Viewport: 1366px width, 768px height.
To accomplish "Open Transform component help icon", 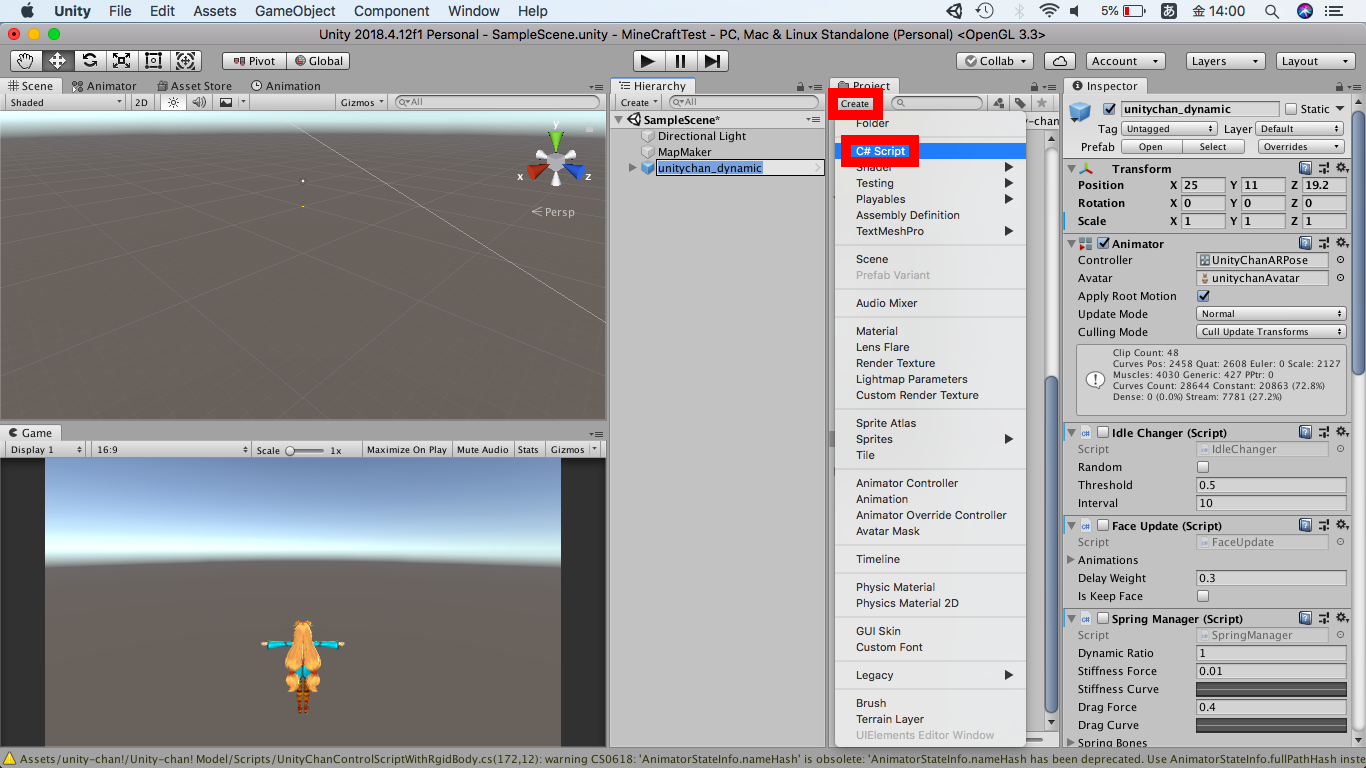I will 1305,168.
